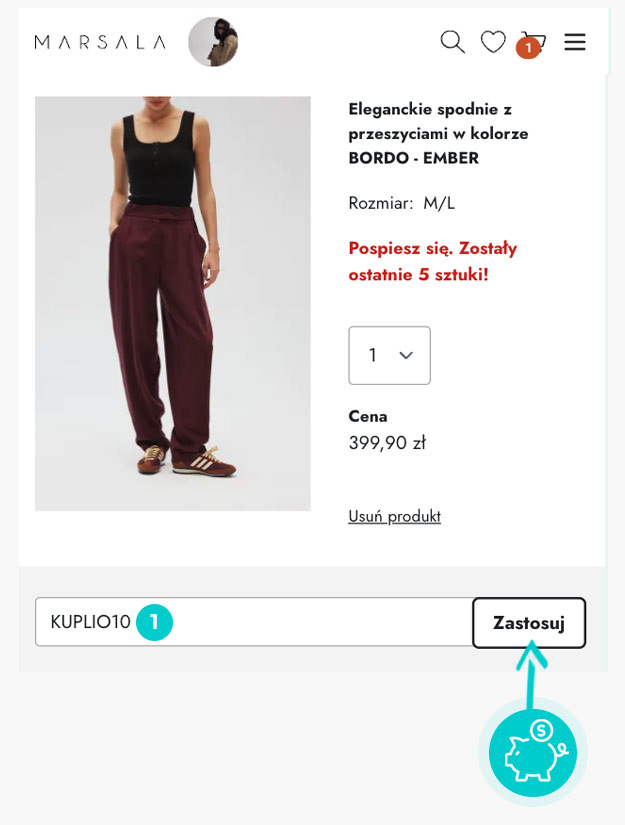This screenshot has width=625, height=825.
Task: Click the teal piggy bank icon
Action: pyautogui.click(x=533, y=752)
